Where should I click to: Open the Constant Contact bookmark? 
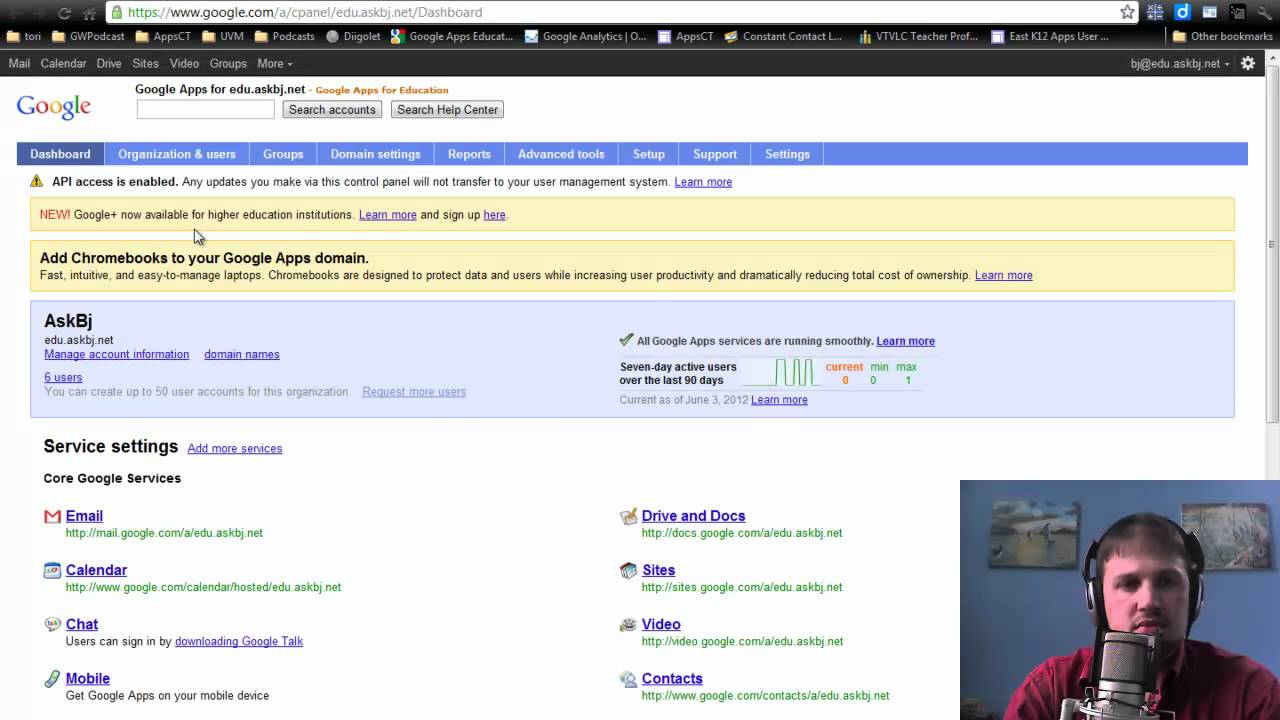783,36
